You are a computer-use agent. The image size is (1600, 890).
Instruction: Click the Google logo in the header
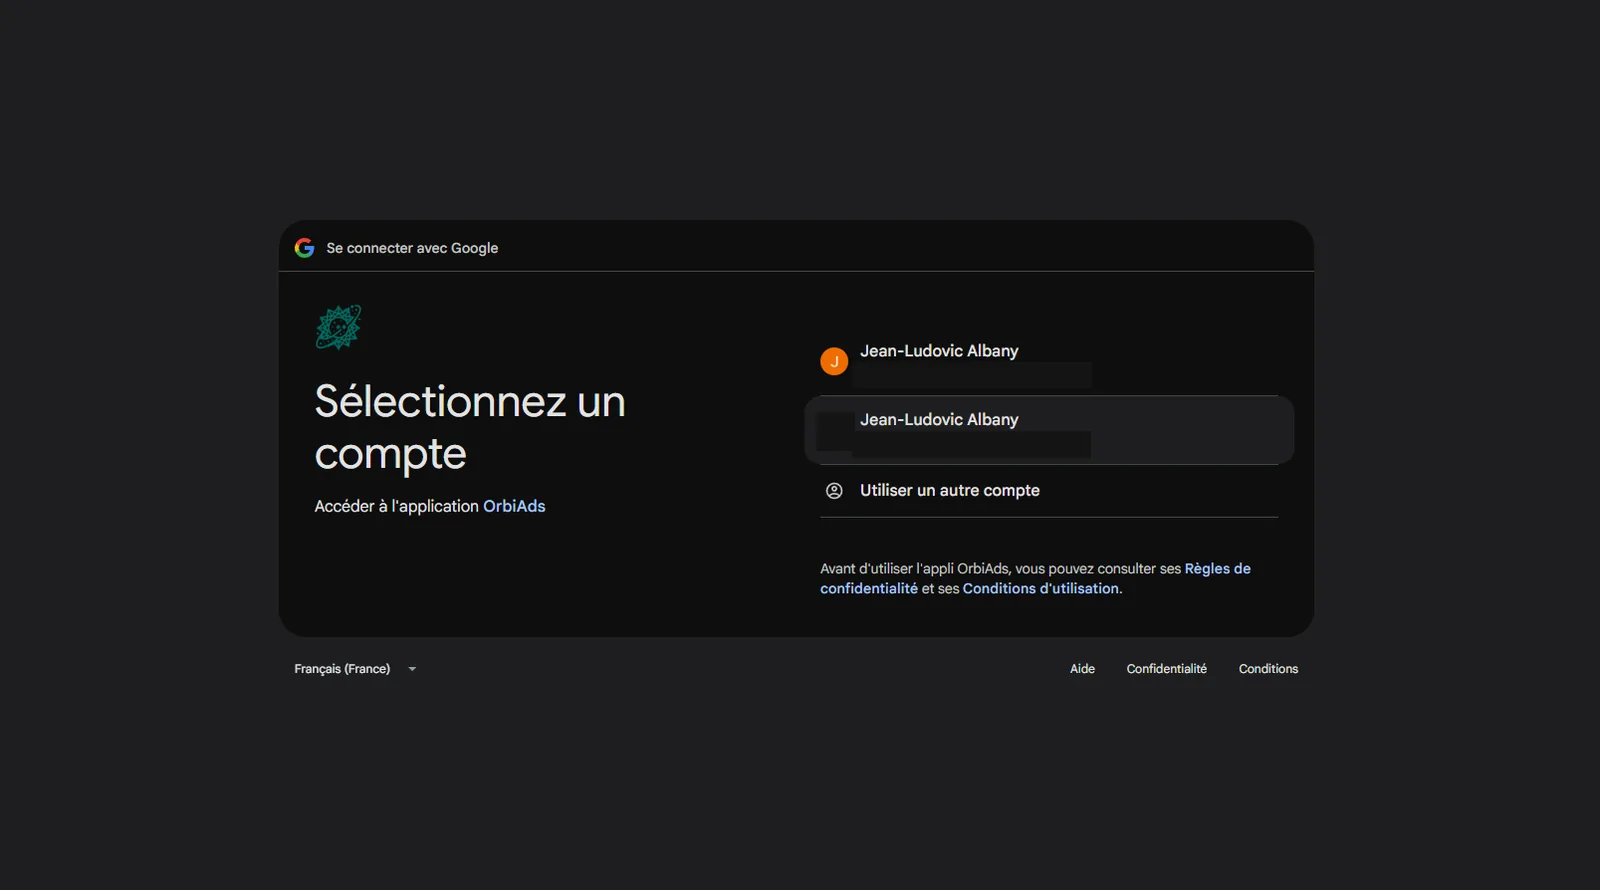pos(305,248)
